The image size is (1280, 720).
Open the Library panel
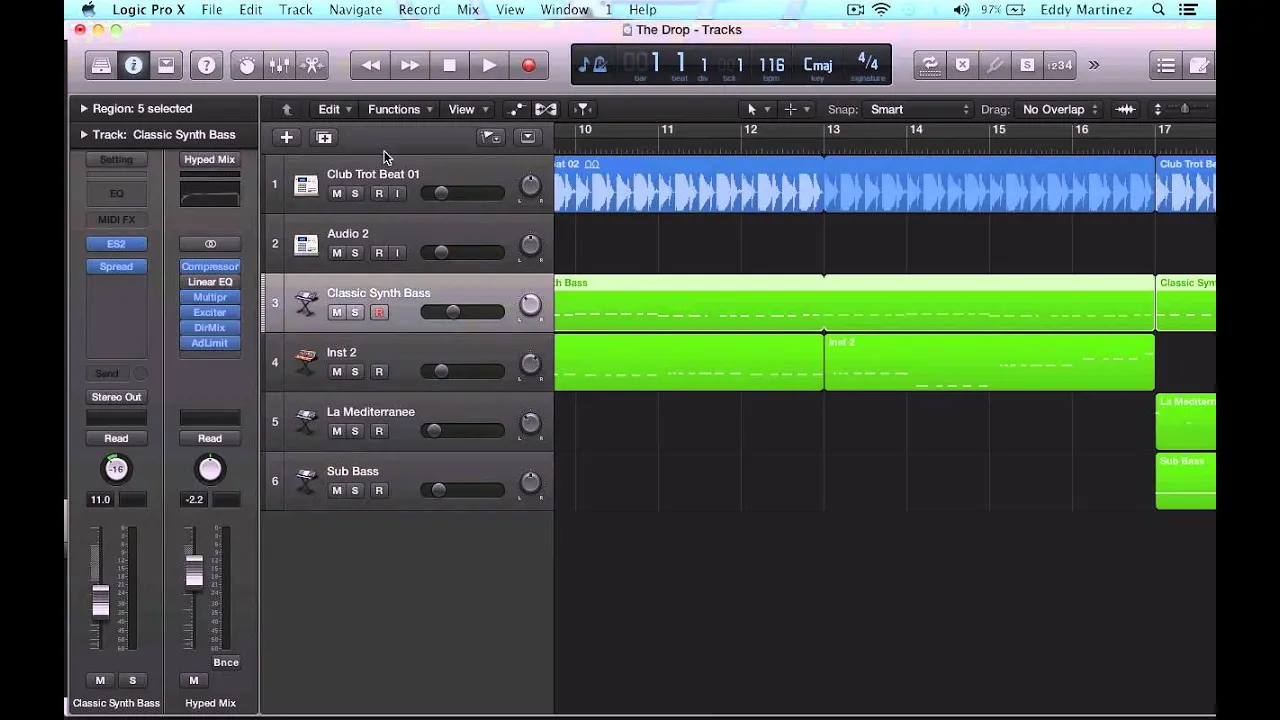(101, 65)
